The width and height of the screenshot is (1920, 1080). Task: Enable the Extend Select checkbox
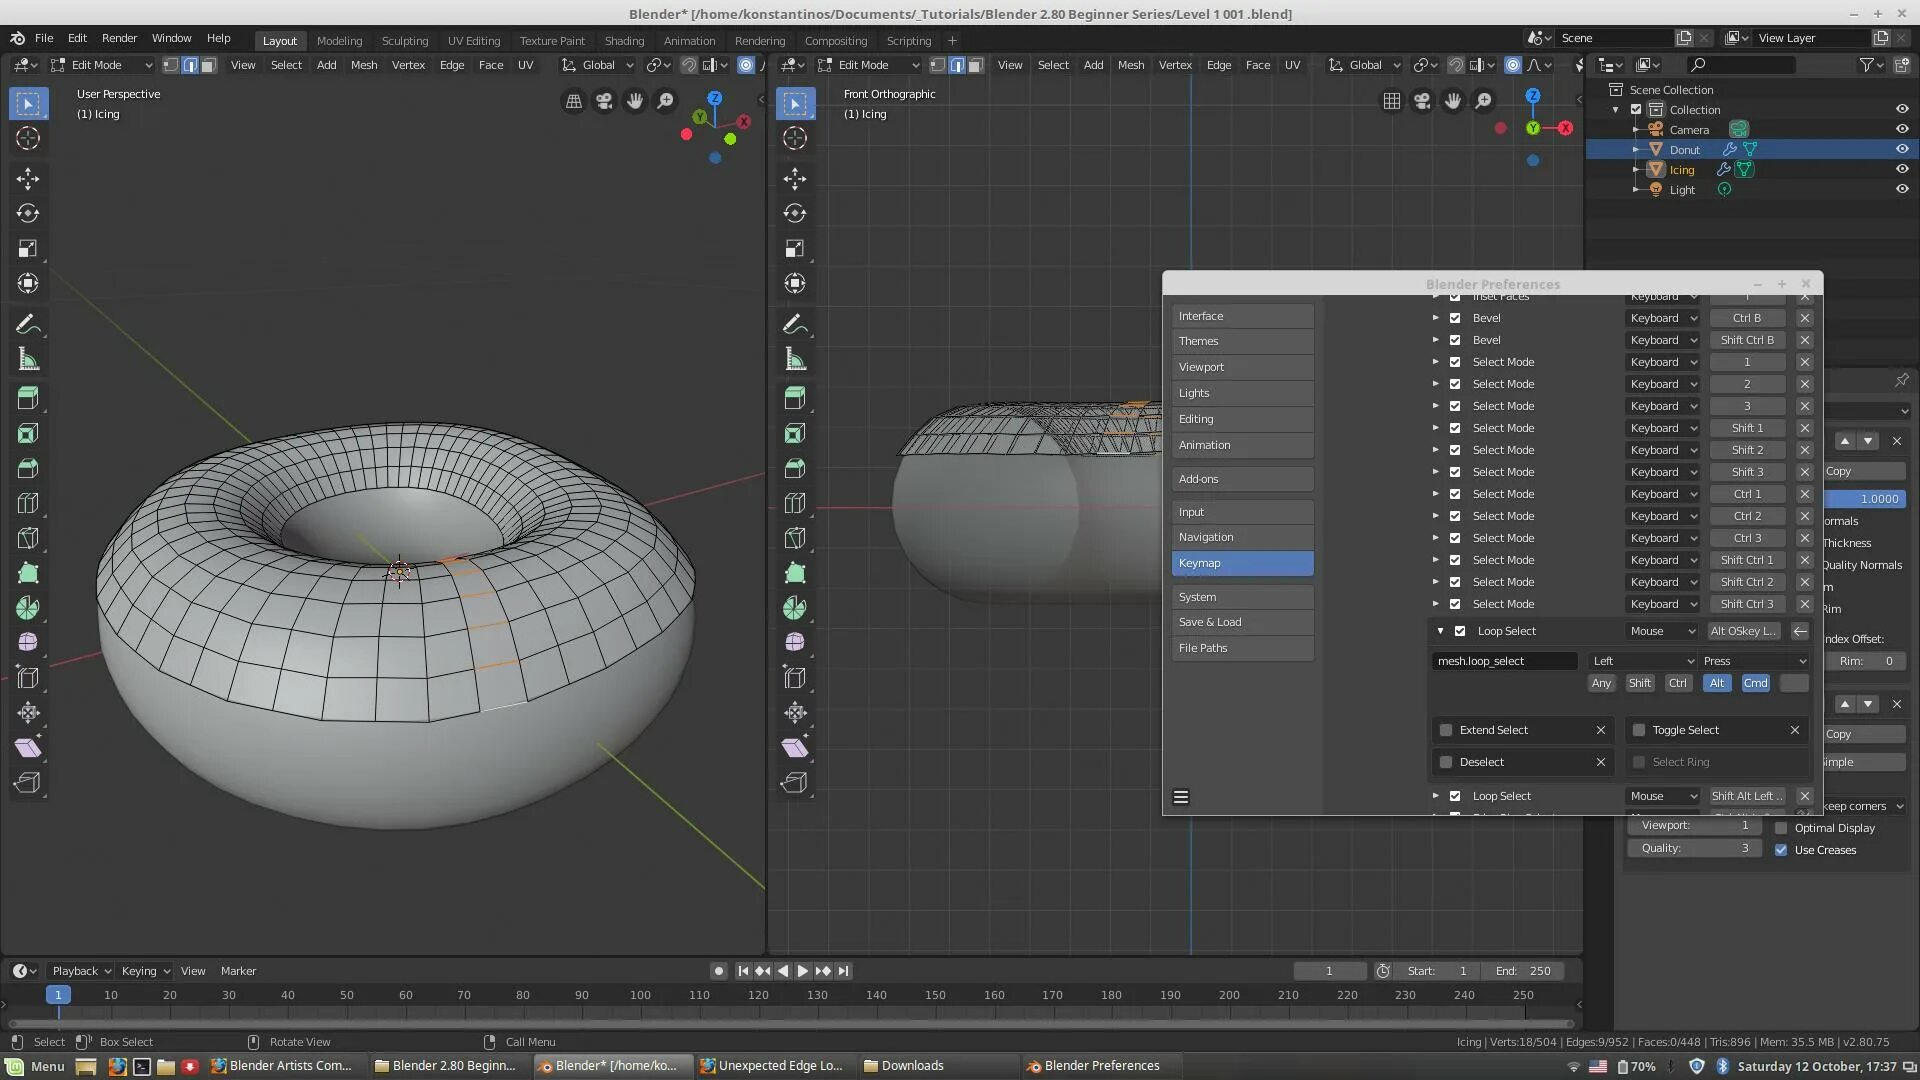coord(1446,730)
